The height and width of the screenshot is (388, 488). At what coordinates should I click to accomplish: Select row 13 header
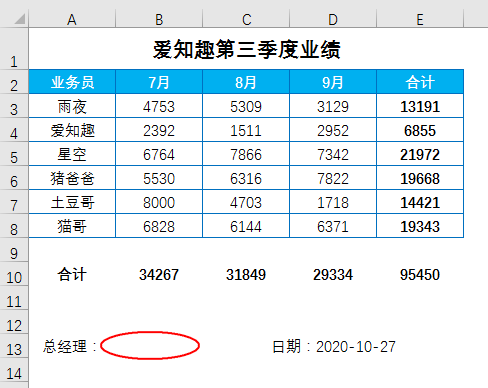[14, 346]
